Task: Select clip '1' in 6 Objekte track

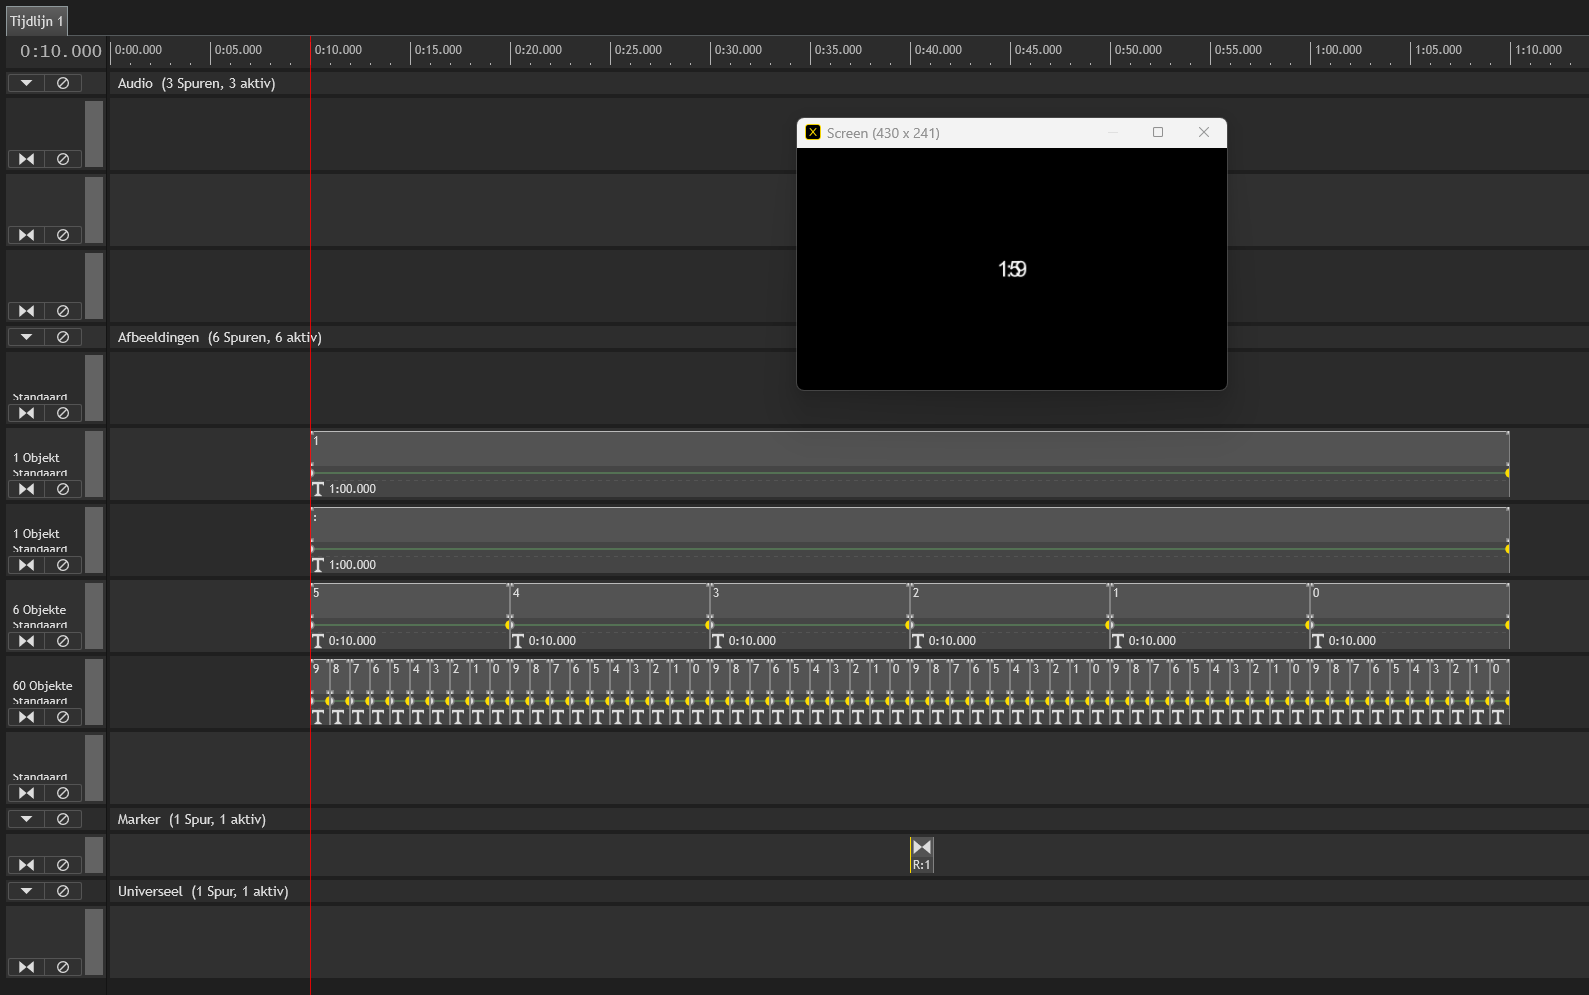Action: point(1209,616)
